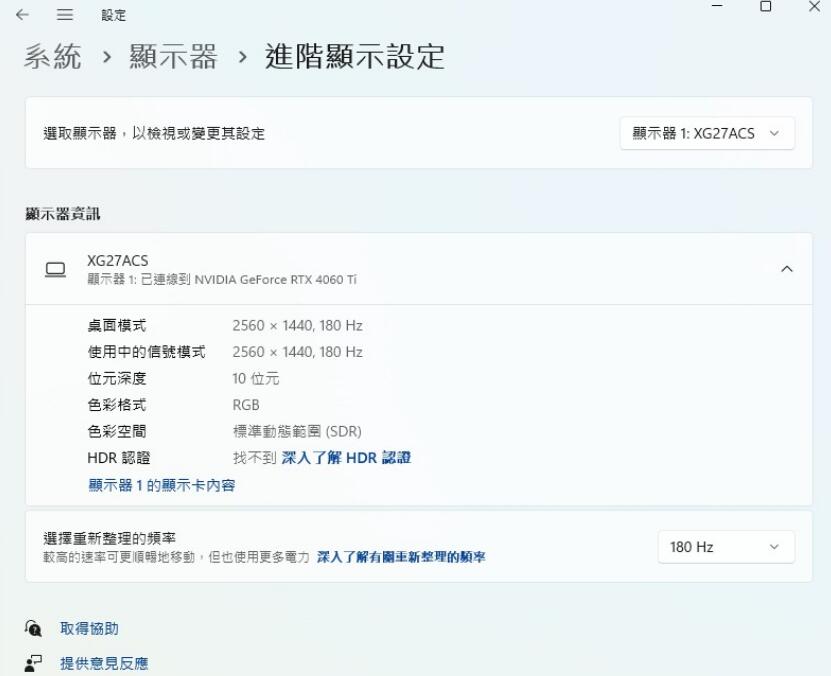Collapse the XG27ACS display information panel

(786, 268)
